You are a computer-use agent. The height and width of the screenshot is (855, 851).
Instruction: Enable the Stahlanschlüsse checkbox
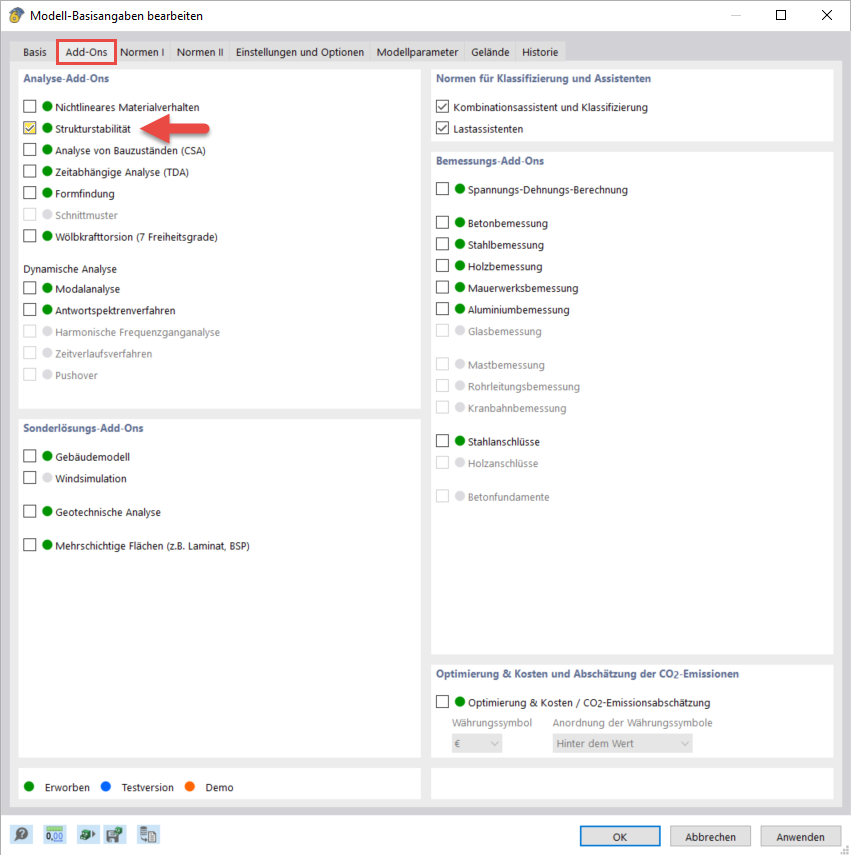(x=443, y=441)
